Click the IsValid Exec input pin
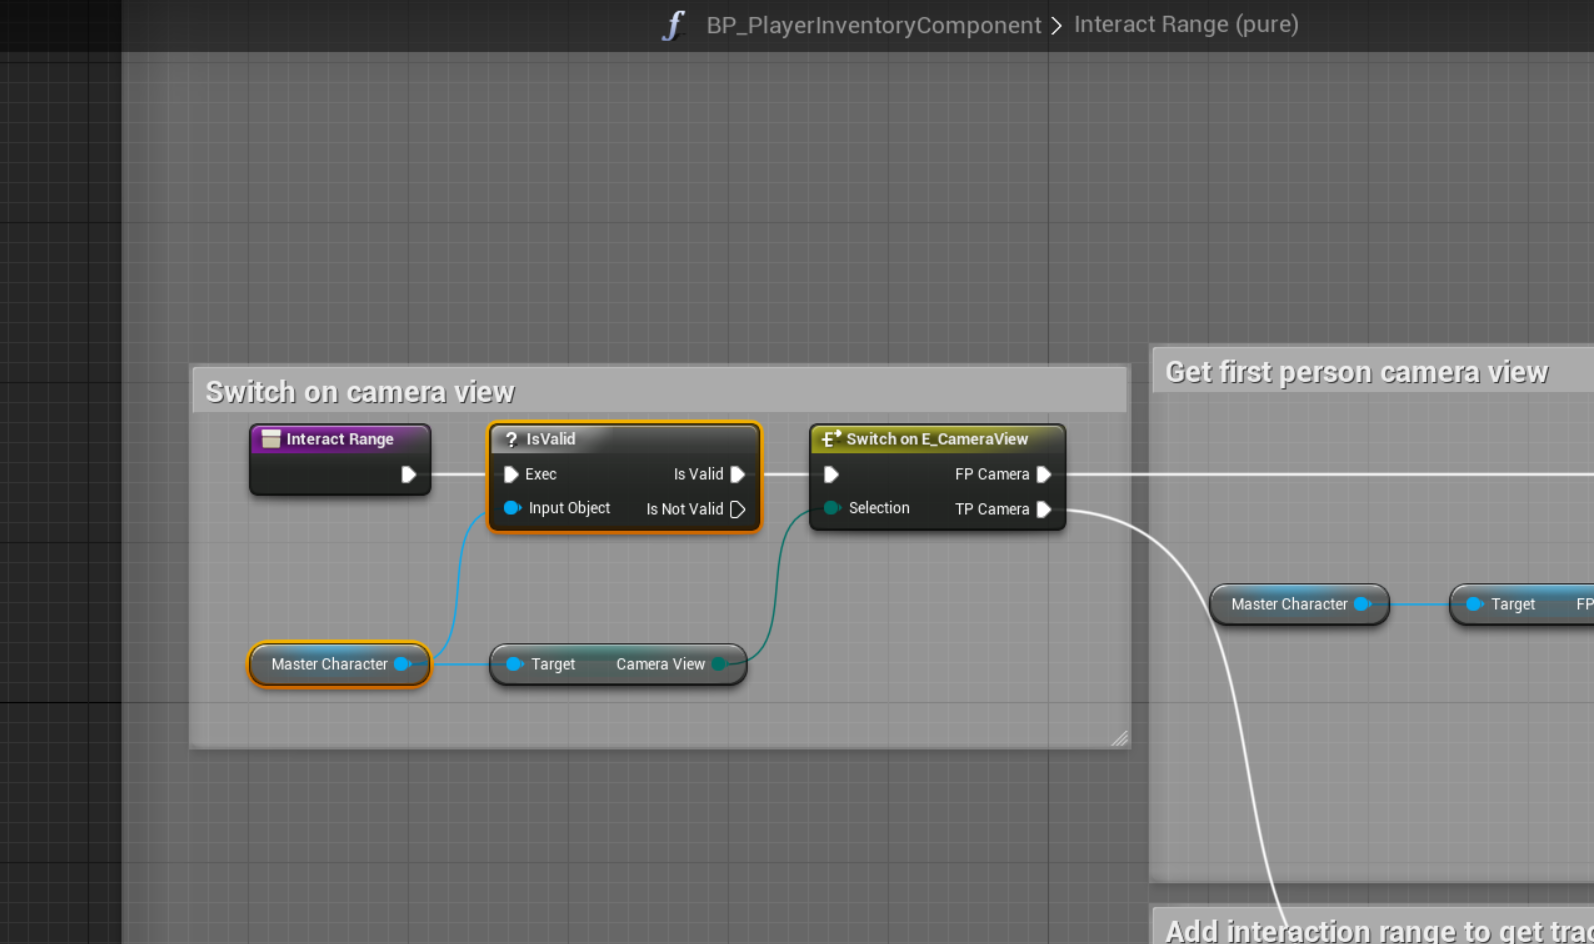Viewport: 1594px width, 944px height. (511, 474)
